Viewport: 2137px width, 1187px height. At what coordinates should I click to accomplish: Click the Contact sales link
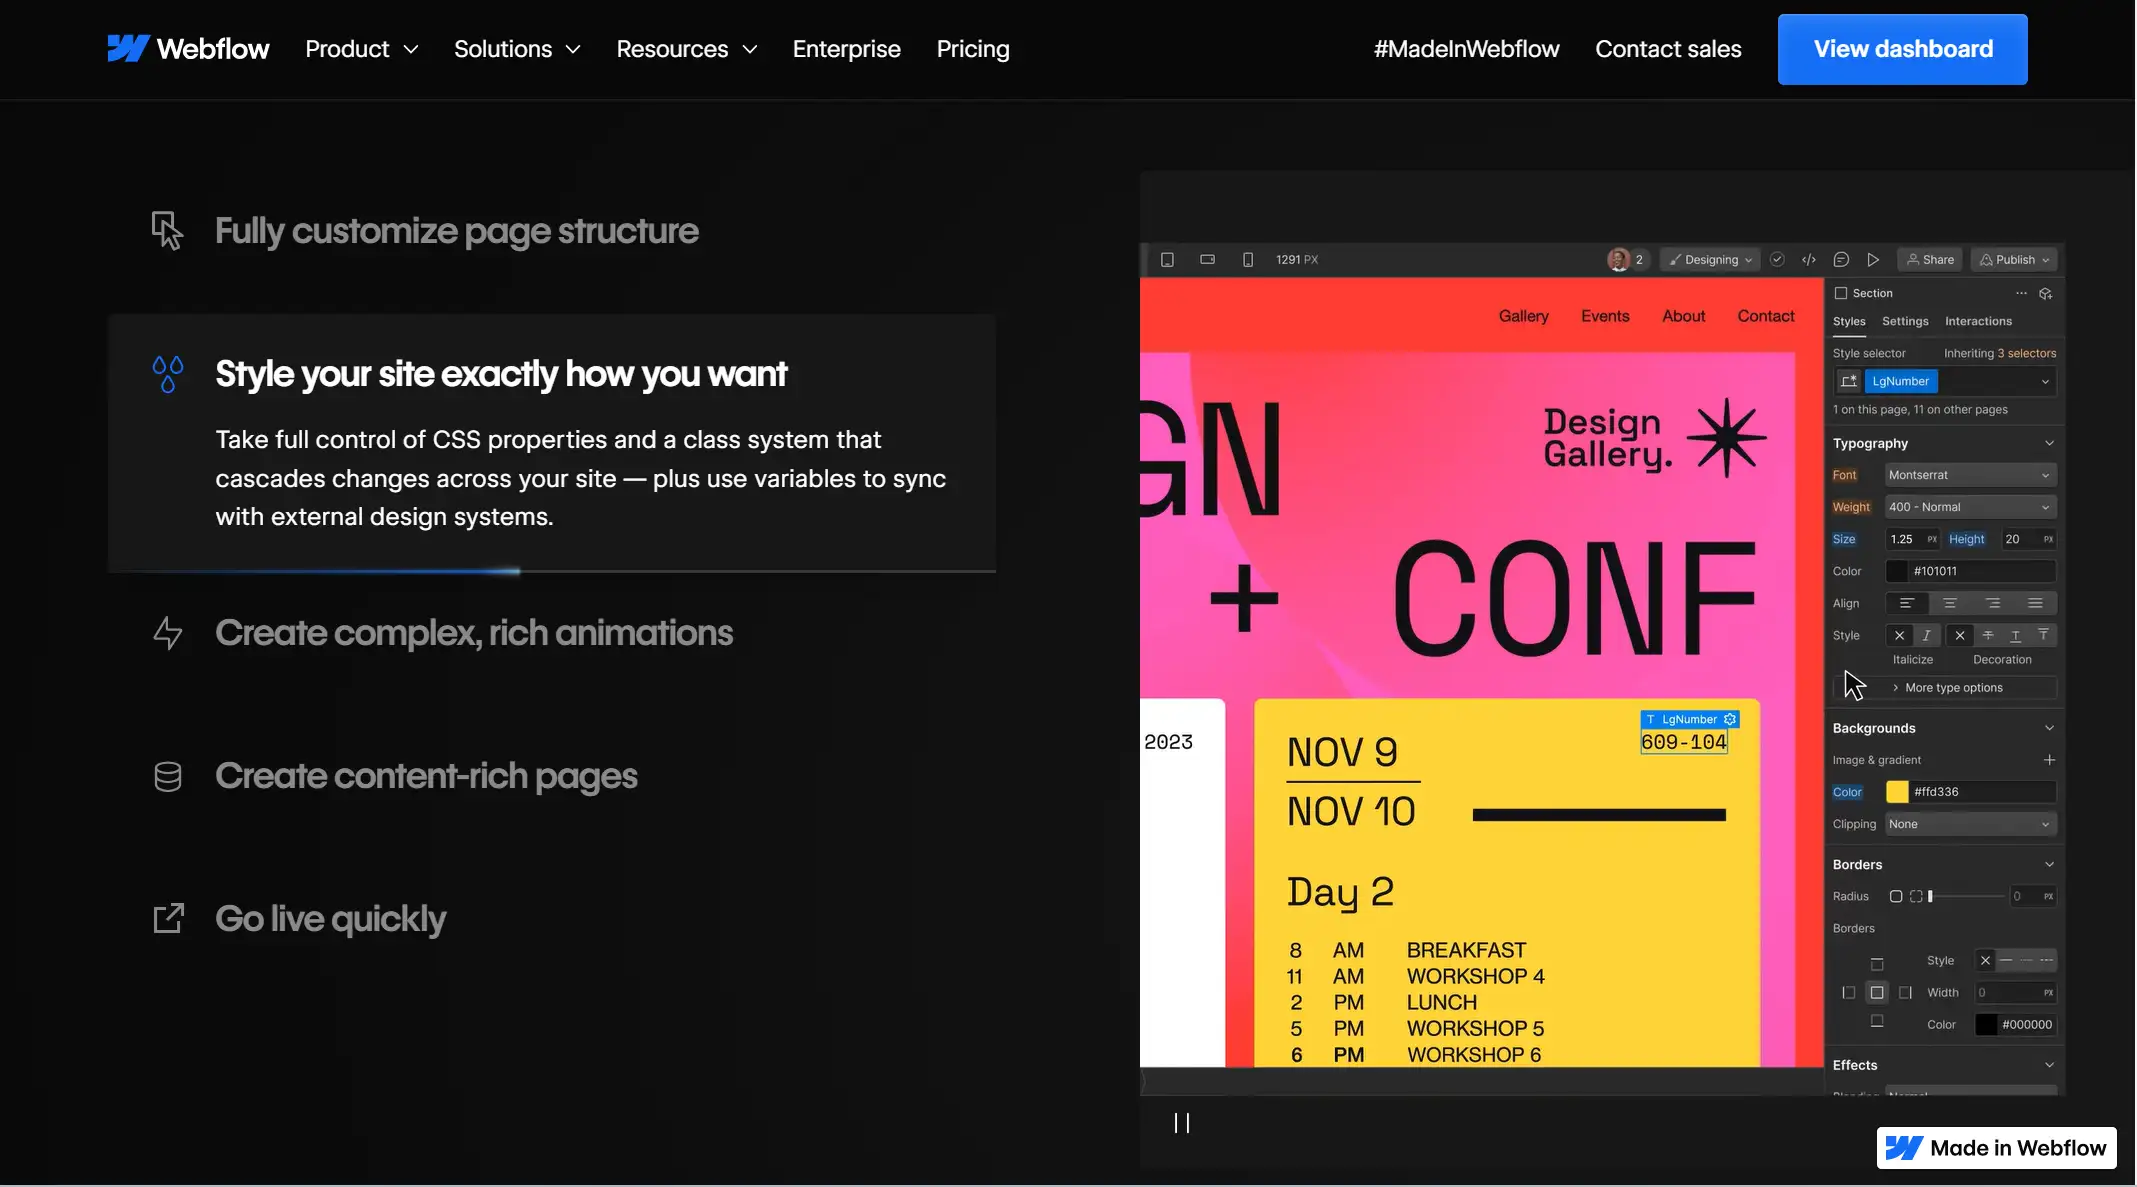(1668, 48)
